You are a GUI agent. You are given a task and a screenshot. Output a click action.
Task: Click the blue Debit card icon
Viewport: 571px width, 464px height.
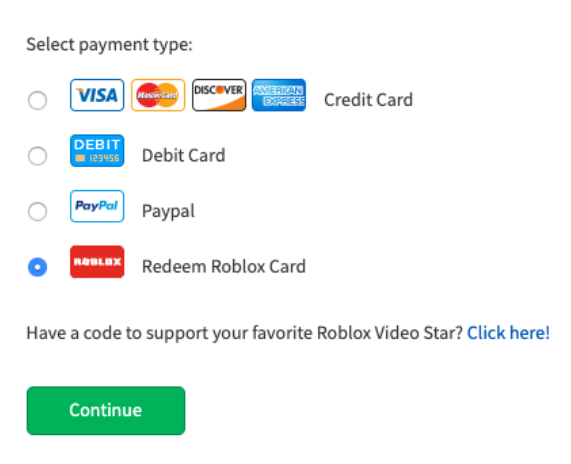(x=97, y=150)
